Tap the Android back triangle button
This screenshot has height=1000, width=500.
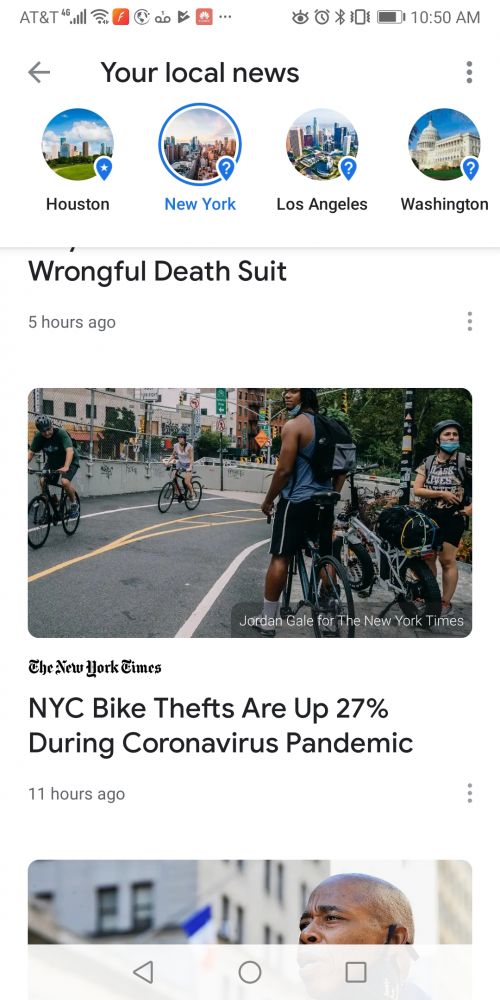click(143, 972)
